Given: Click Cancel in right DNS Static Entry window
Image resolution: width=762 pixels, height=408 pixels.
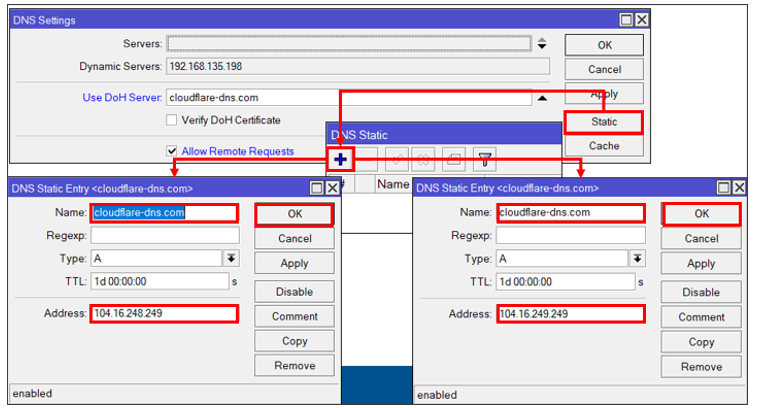Looking at the screenshot, I should (701, 238).
